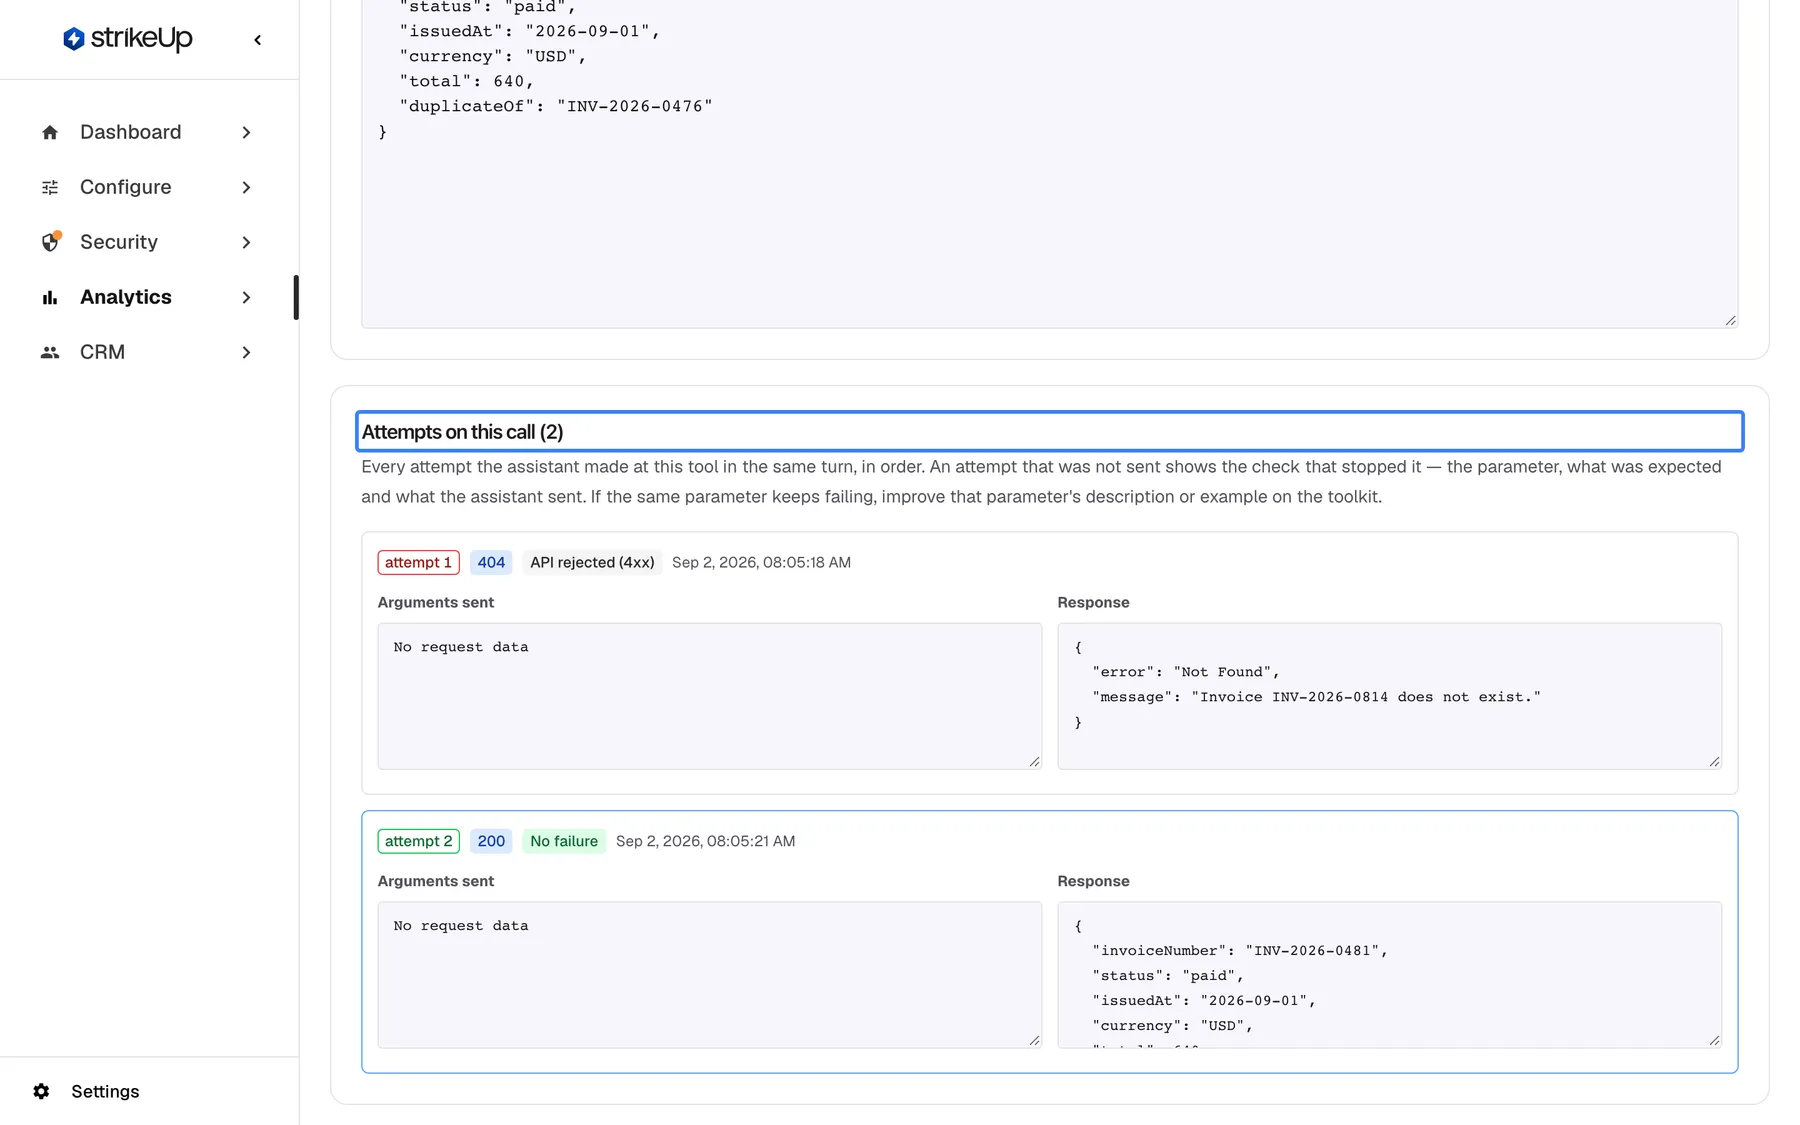
Task: Click the attempt 1 Response resize handle
Action: (1715, 762)
